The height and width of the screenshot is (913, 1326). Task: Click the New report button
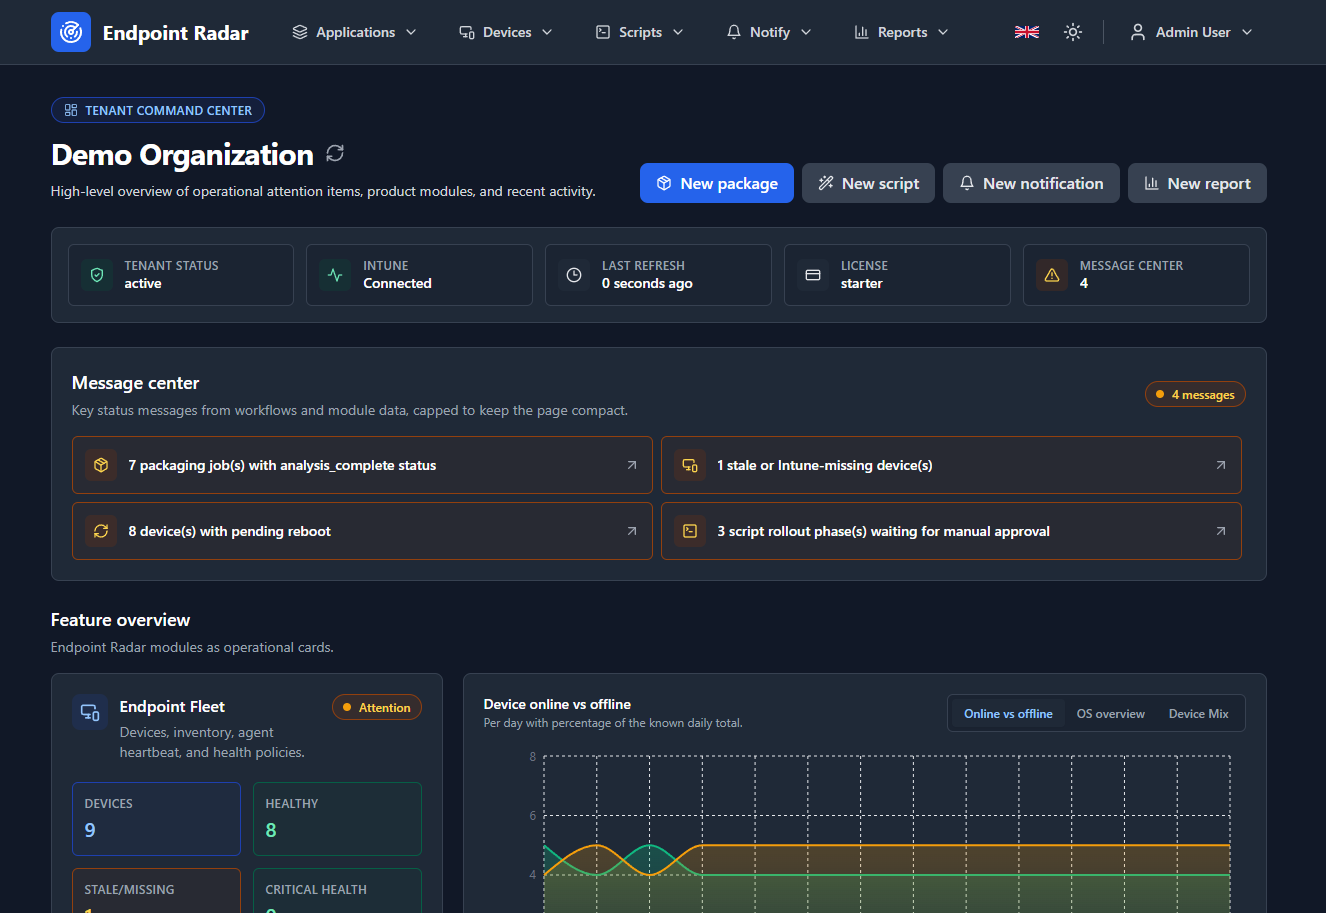click(x=1197, y=183)
